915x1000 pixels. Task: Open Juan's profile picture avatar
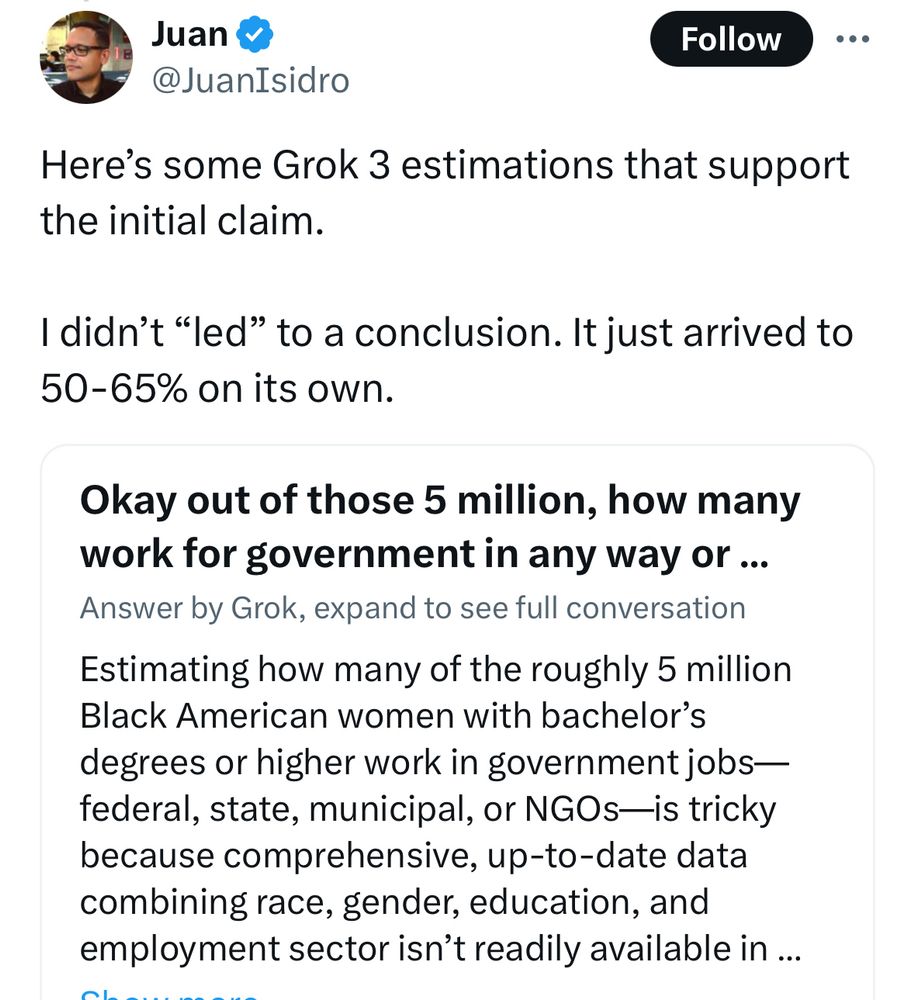click(86, 57)
